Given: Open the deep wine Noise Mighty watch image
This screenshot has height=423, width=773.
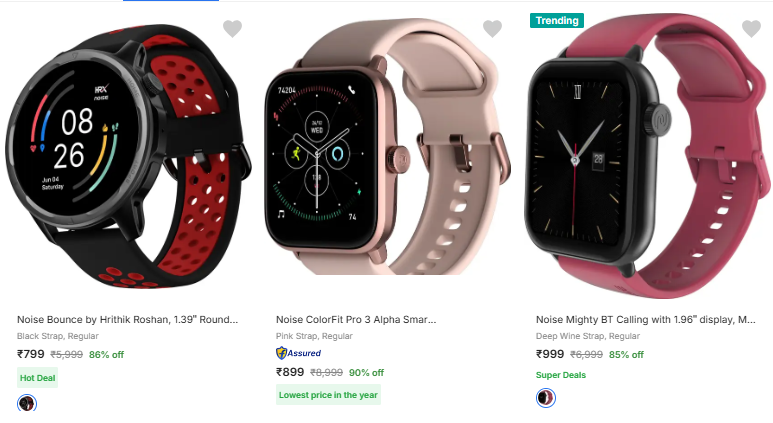Looking at the screenshot, I should (648, 157).
